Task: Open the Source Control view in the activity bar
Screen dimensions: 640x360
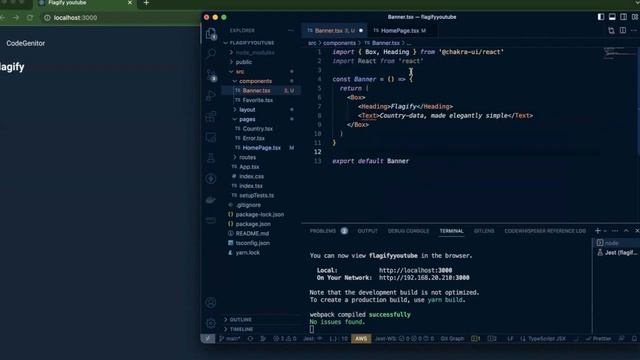Action: click(211, 75)
